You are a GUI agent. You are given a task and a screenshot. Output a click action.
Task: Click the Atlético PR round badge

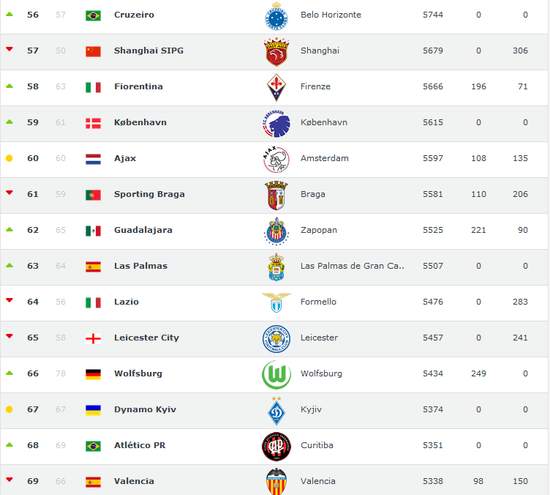tap(276, 446)
